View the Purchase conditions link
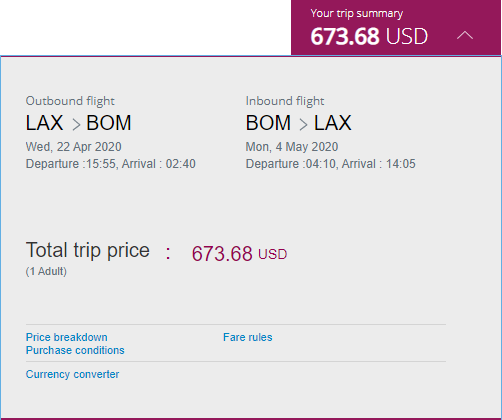This screenshot has width=502, height=420. tap(75, 350)
